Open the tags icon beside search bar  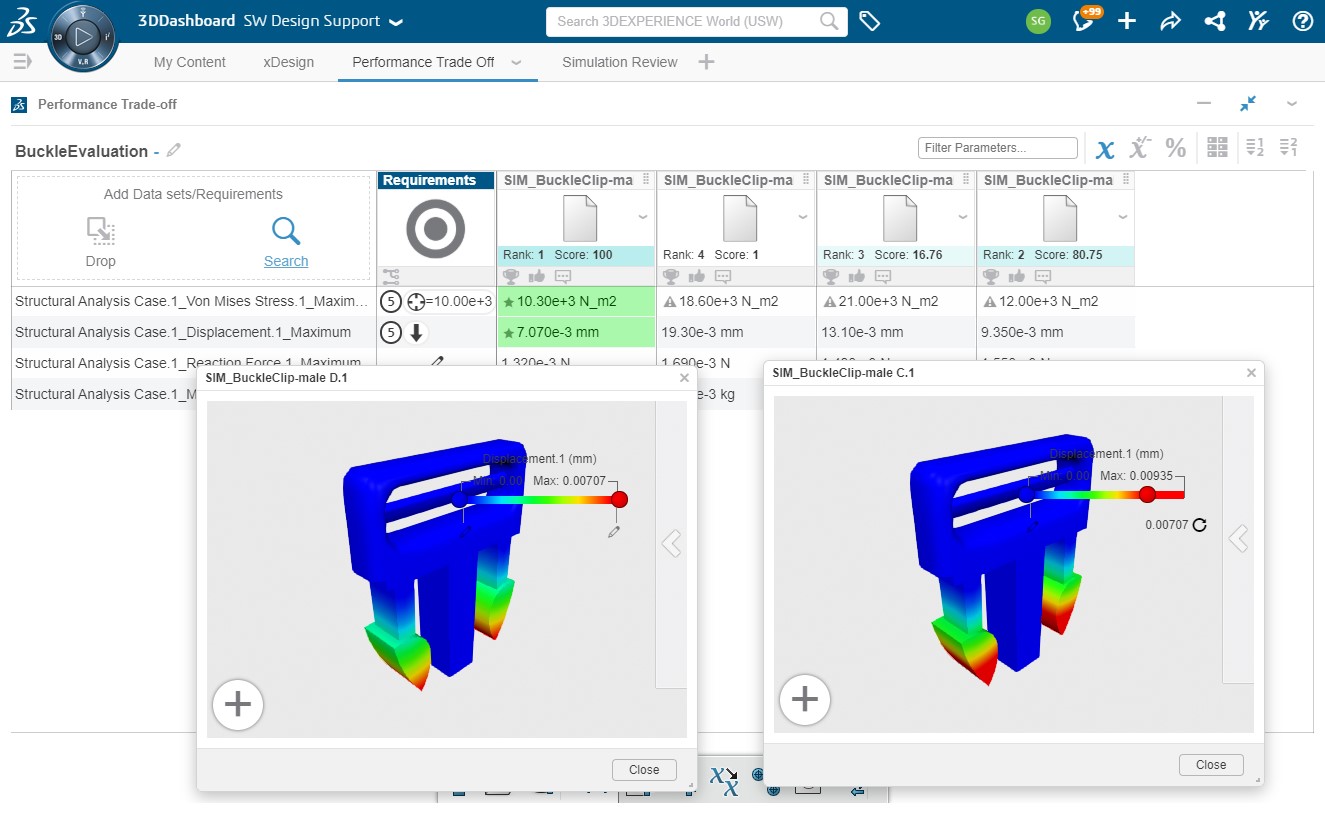(x=870, y=21)
